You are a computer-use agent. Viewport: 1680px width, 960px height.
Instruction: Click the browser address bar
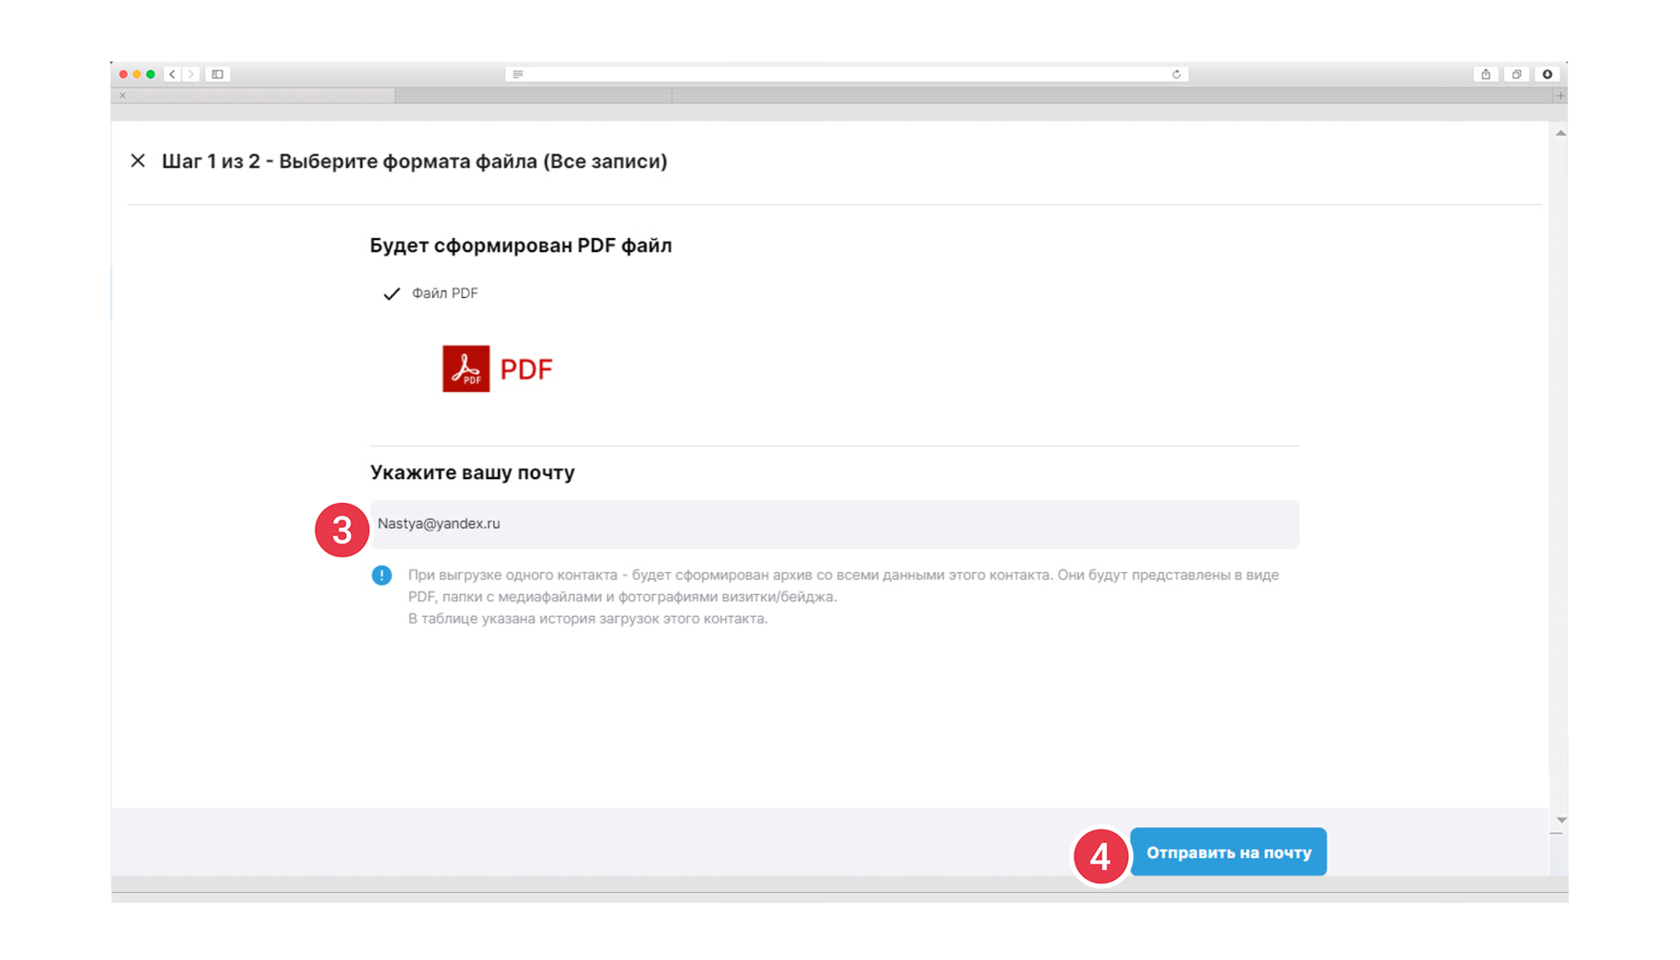[846, 74]
